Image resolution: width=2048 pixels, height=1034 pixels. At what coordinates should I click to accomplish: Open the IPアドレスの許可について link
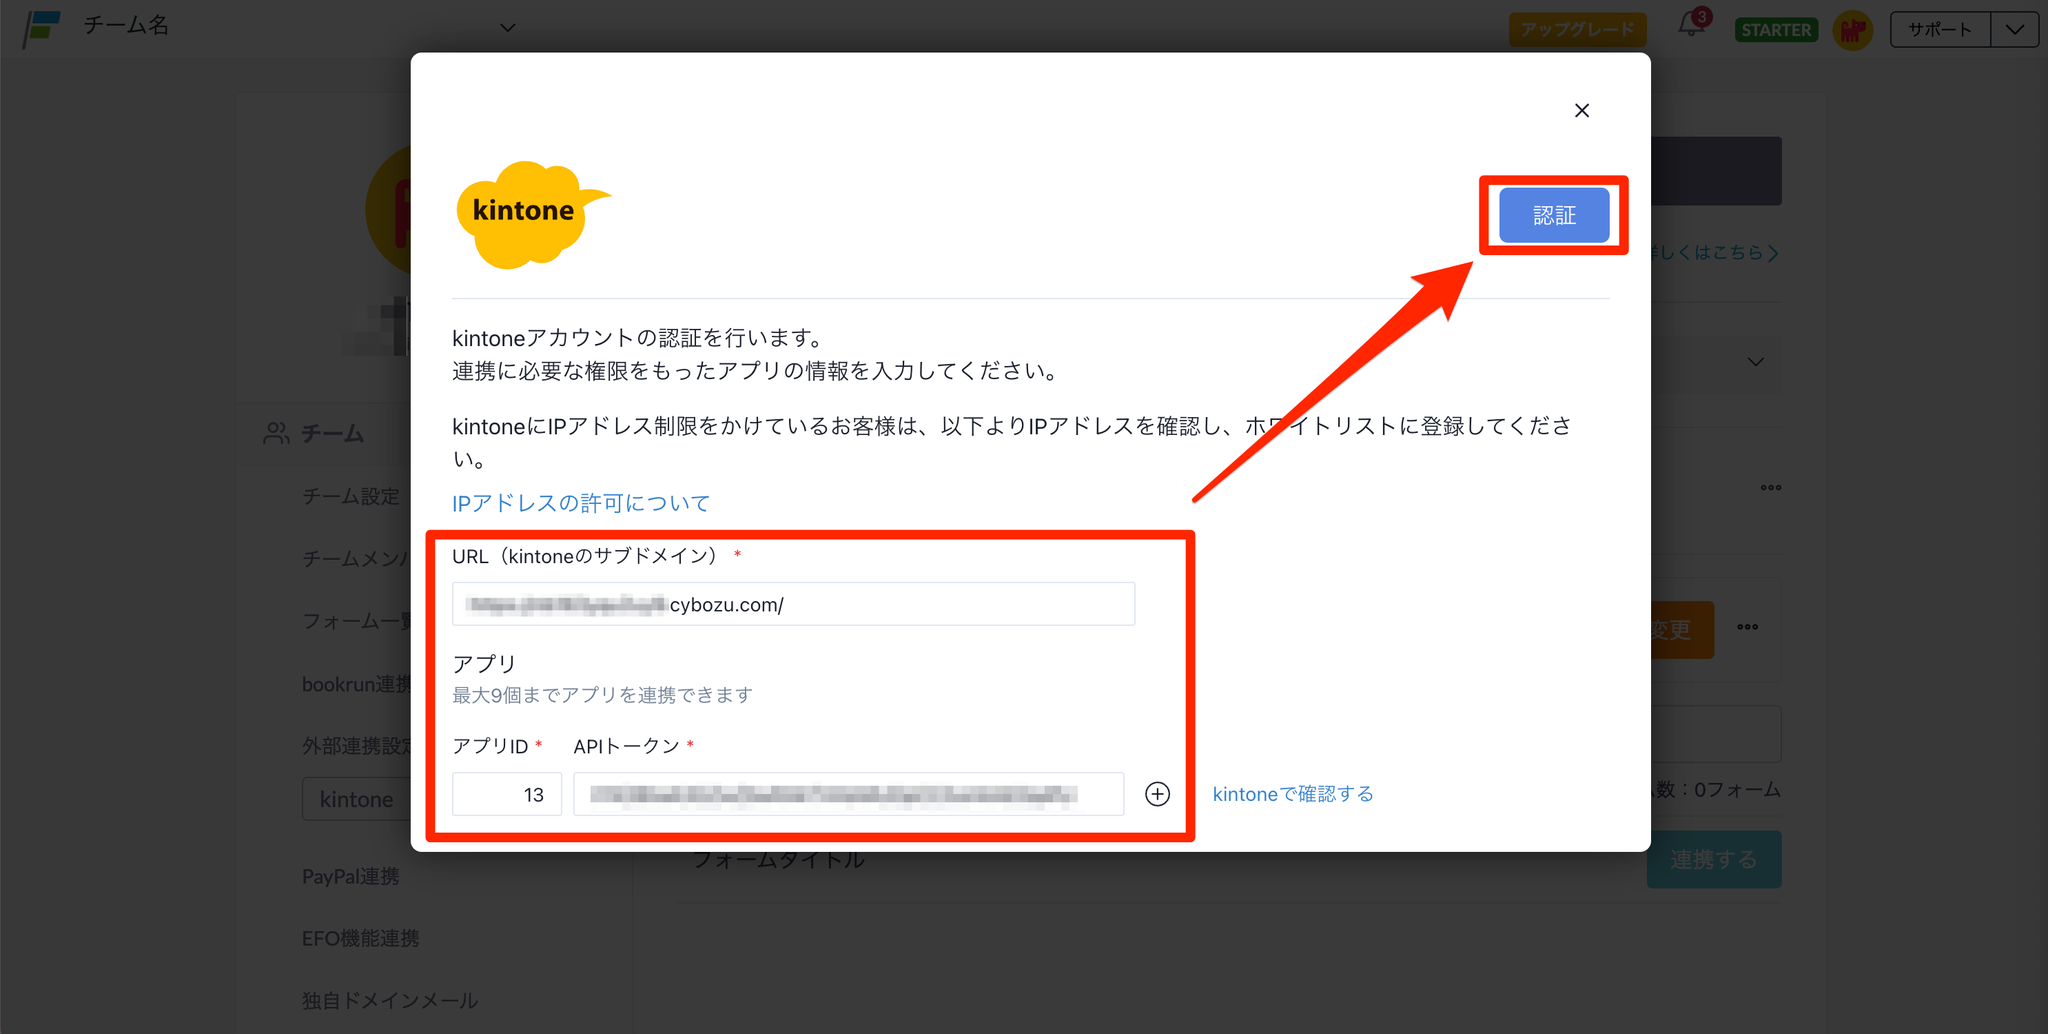coord(581,503)
